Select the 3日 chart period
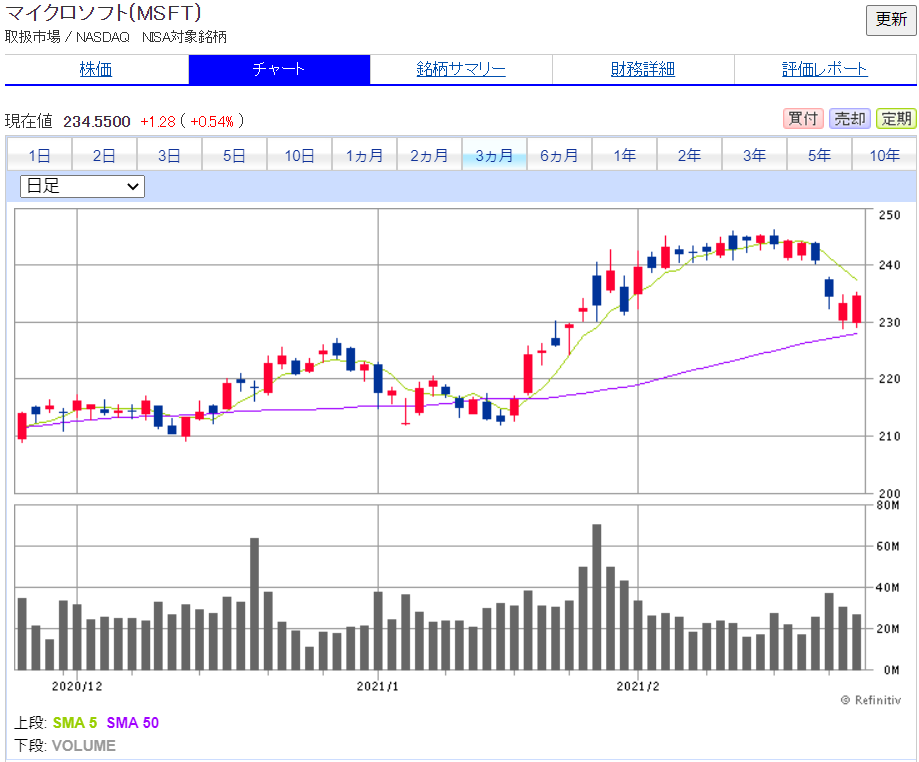This screenshot has width=919, height=762. 169,155
